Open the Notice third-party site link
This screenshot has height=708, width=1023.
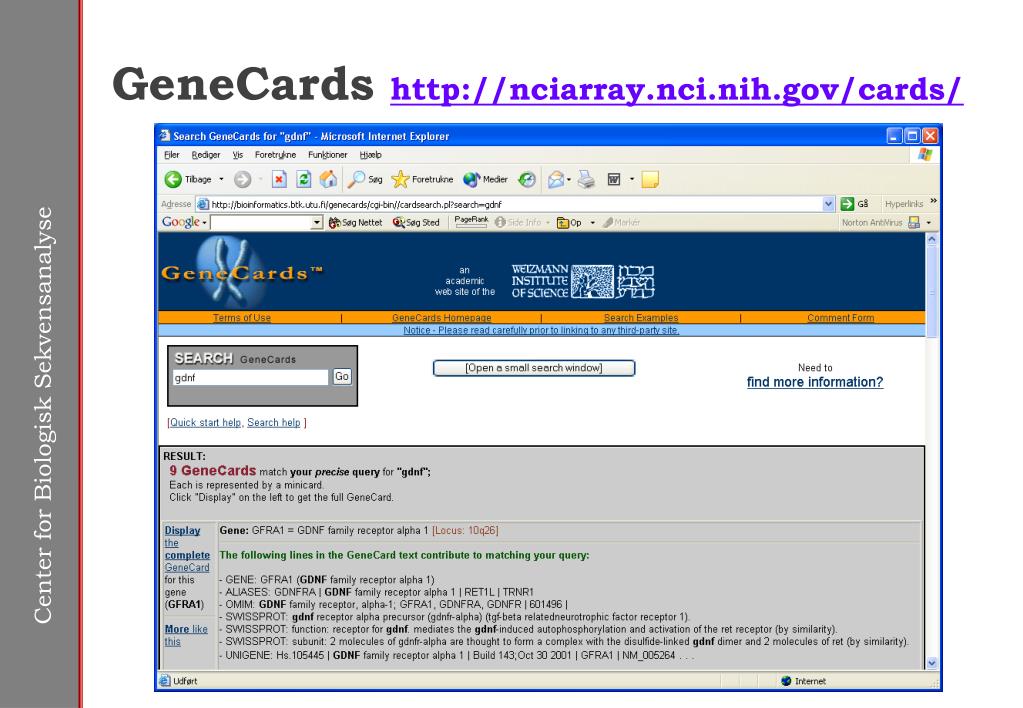pyautogui.click(x=541, y=330)
